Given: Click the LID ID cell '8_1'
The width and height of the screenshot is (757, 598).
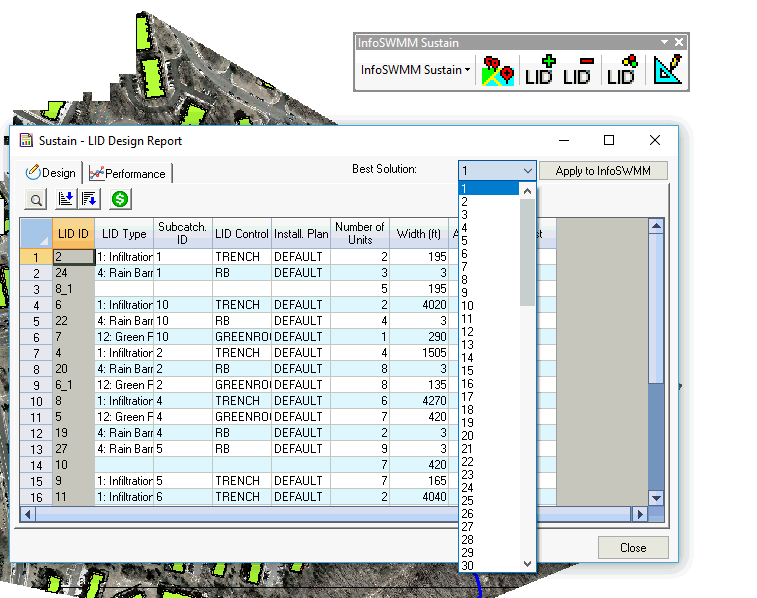Looking at the screenshot, I should [73, 289].
